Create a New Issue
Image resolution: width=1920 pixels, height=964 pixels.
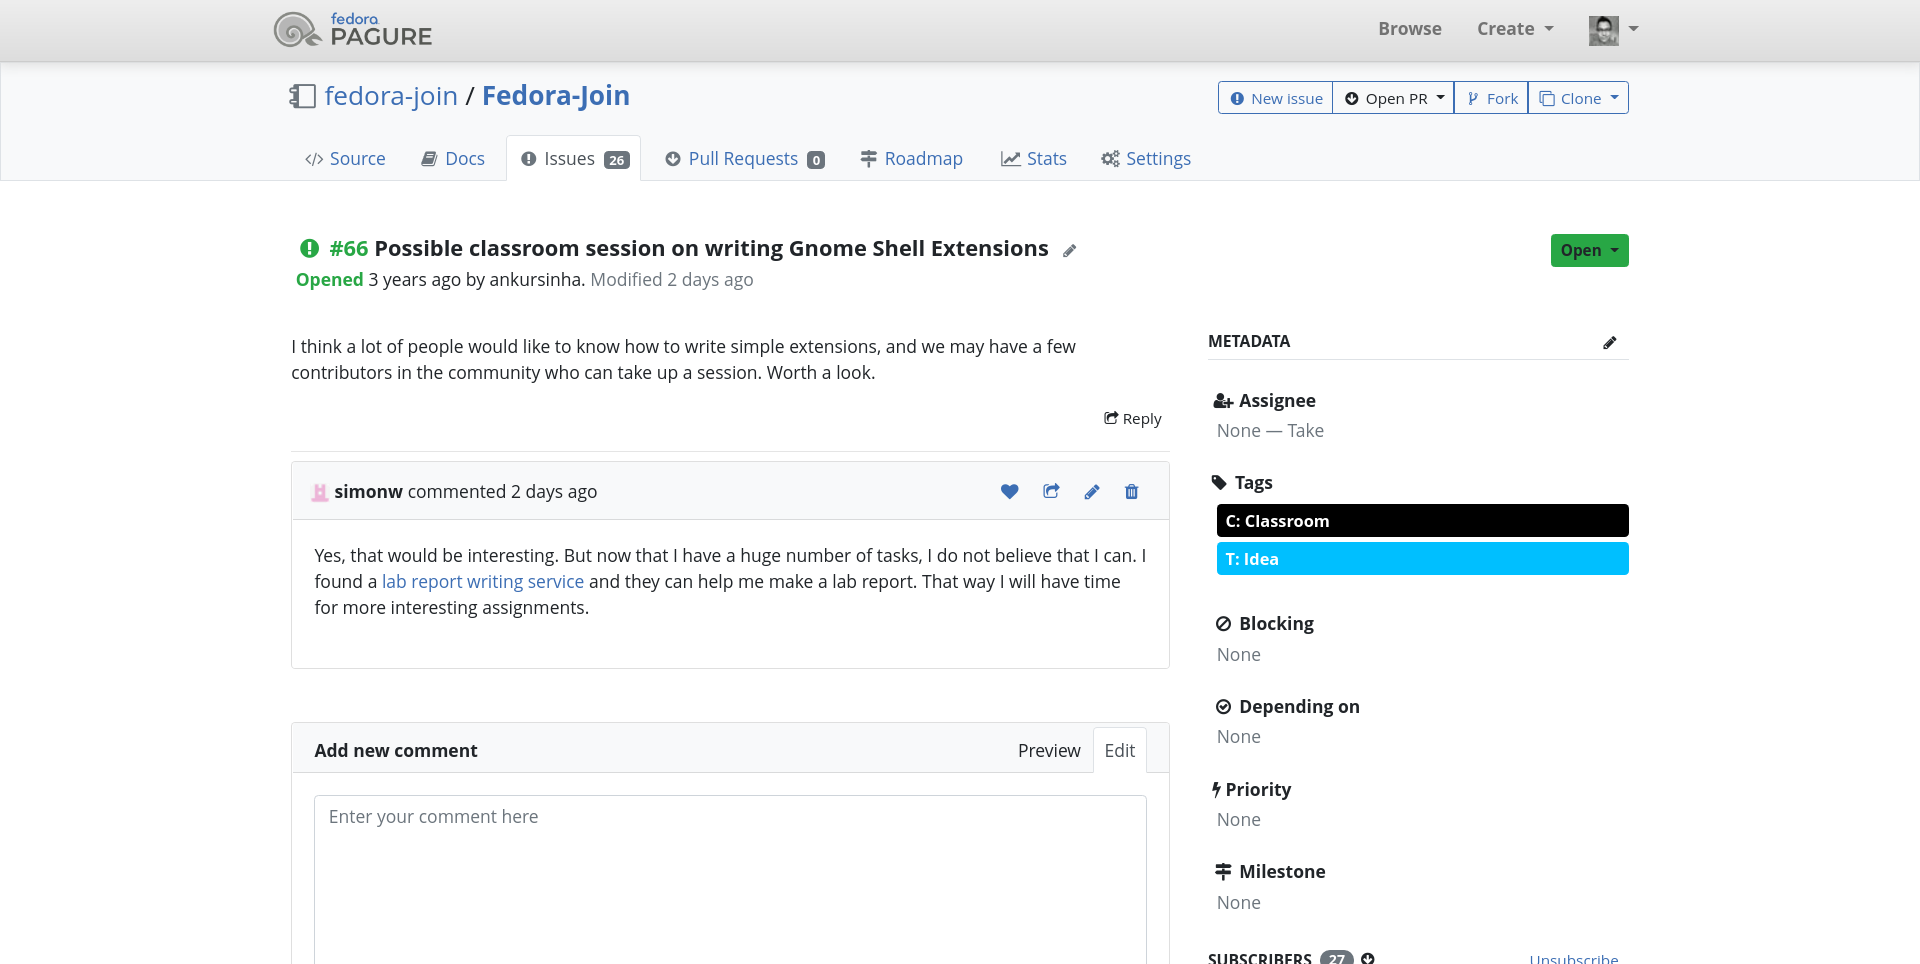pos(1276,98)
